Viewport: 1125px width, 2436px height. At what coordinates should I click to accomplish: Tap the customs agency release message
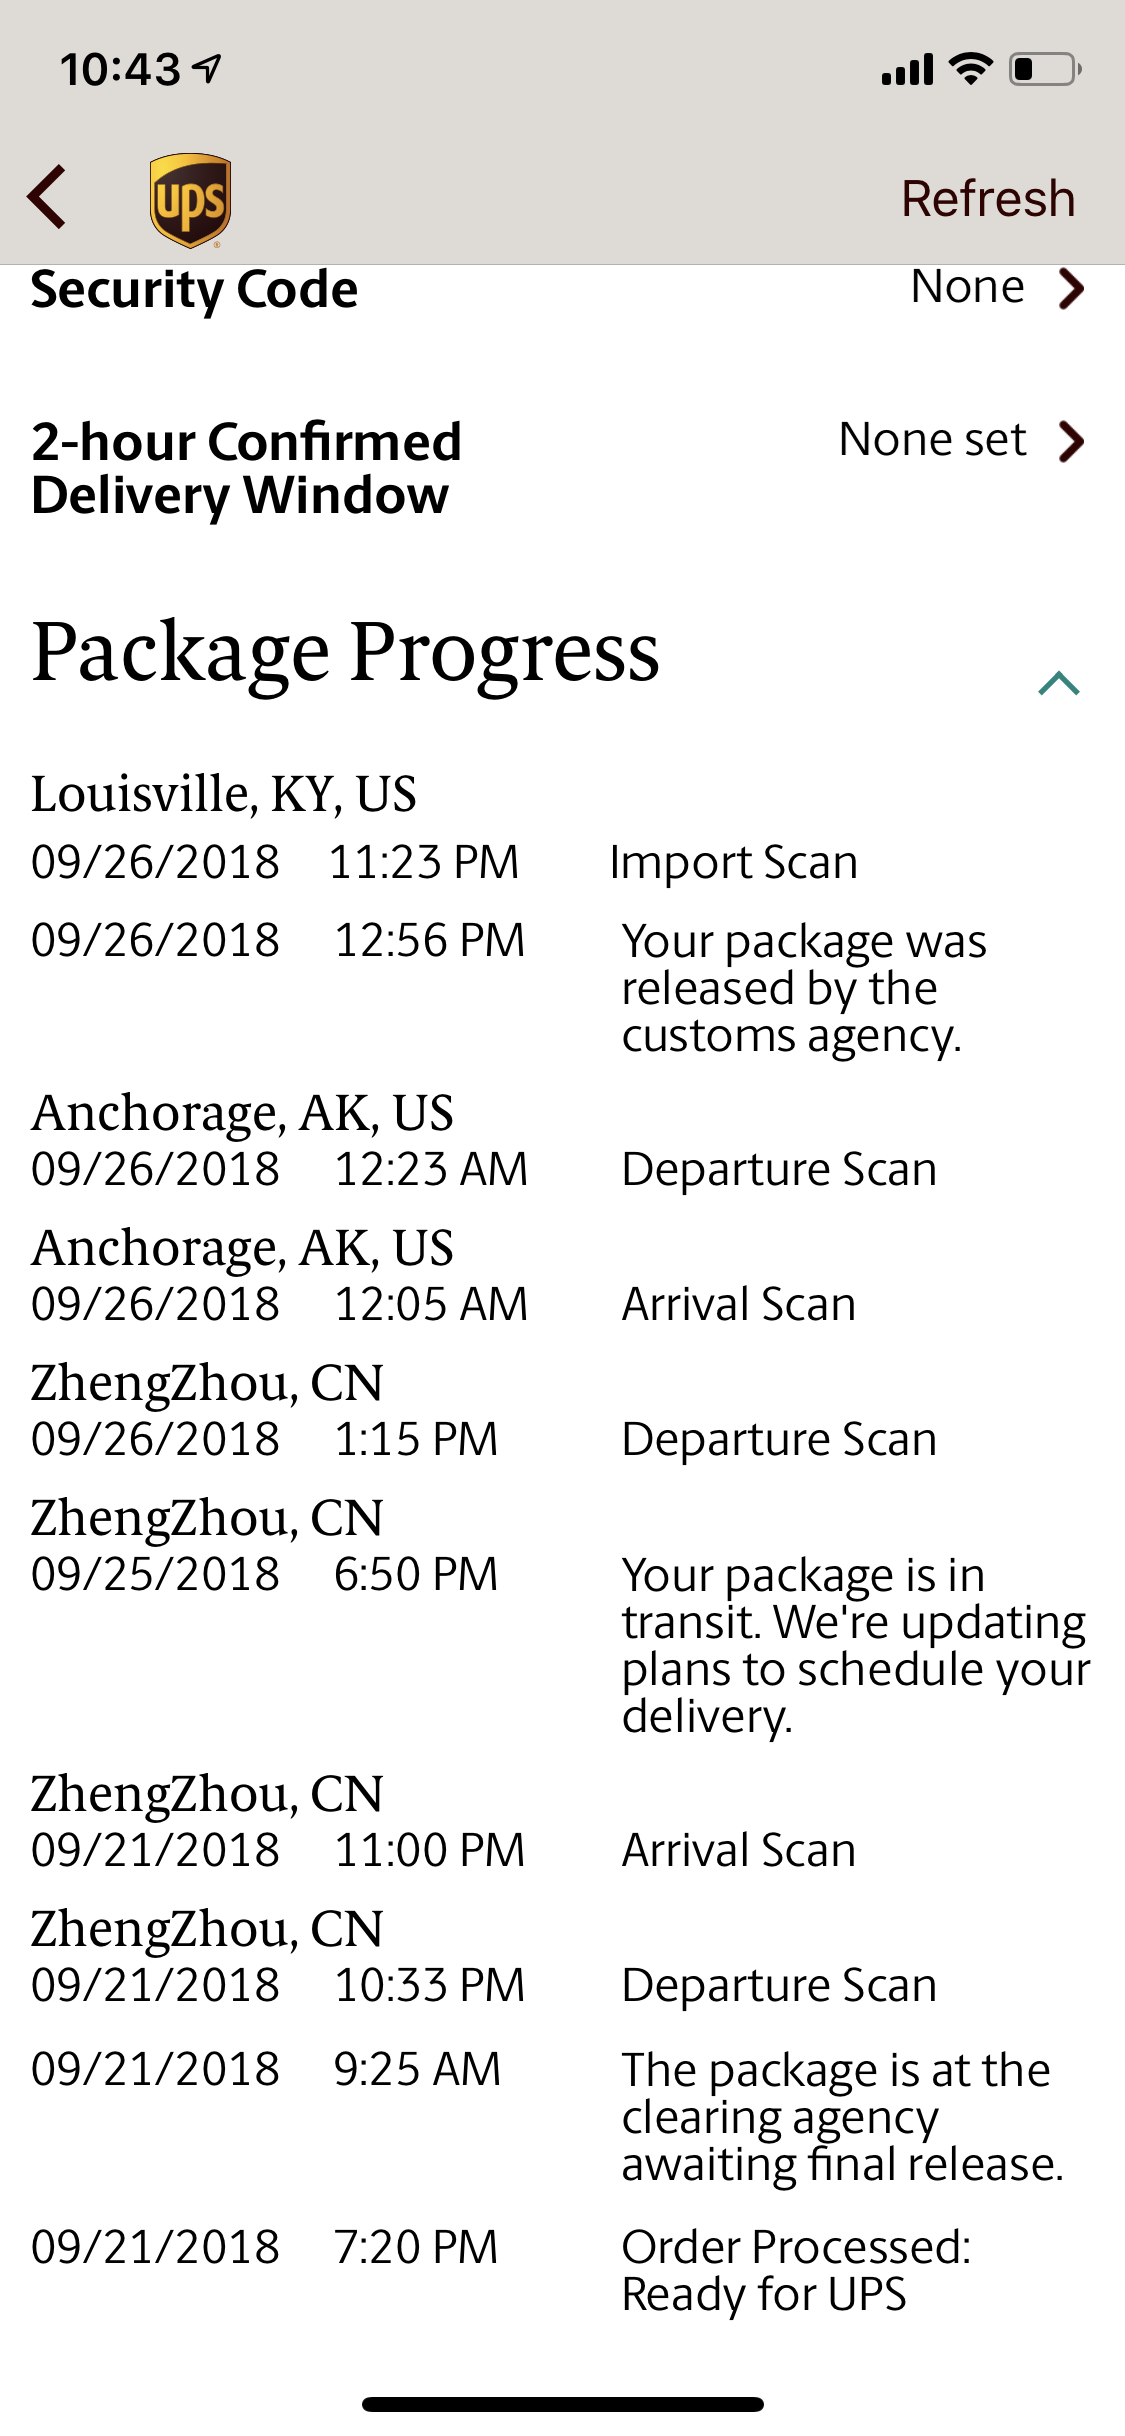tap(804, 988)
